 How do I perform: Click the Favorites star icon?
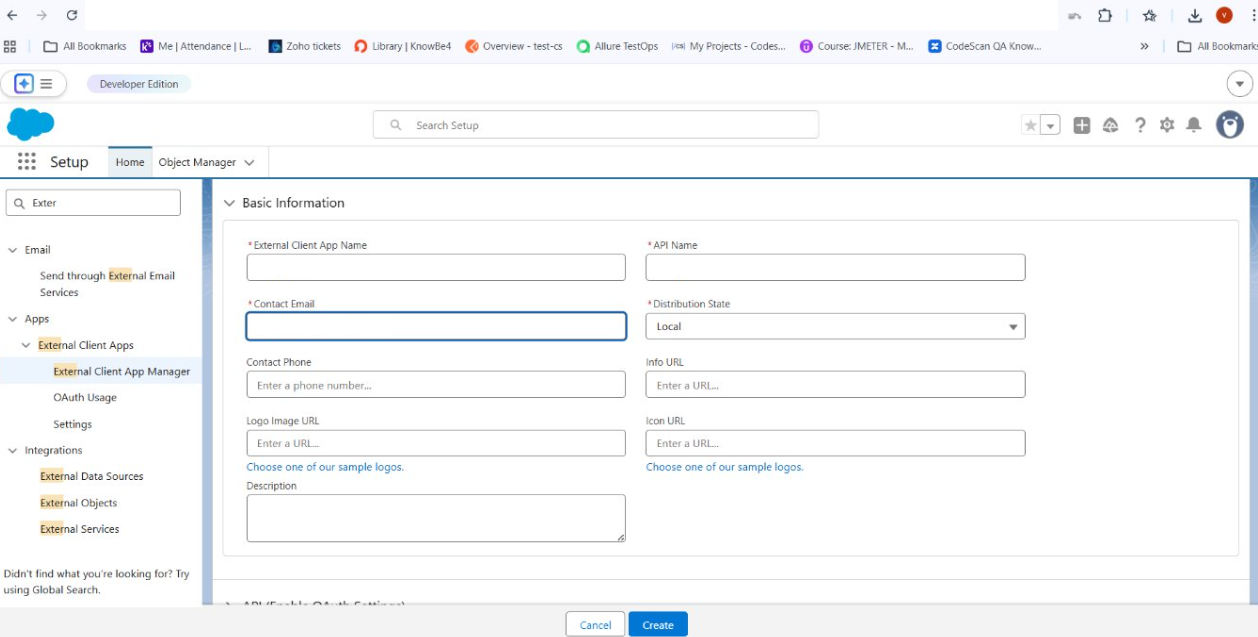coord(1030,125)
